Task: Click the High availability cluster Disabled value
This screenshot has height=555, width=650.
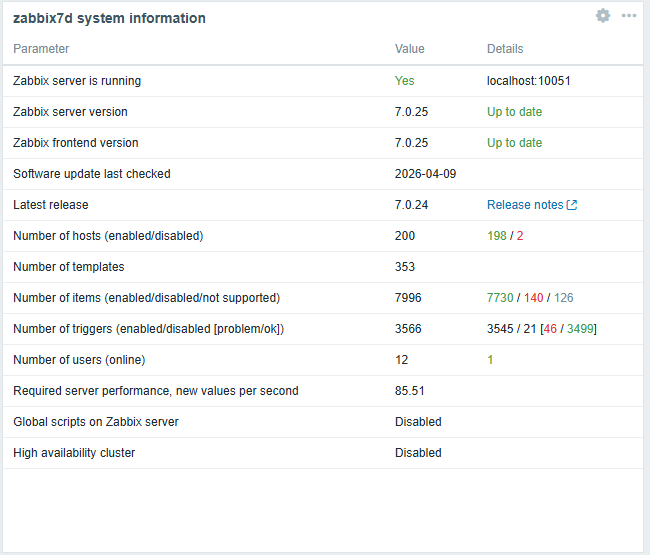Action: click(418, 453)
